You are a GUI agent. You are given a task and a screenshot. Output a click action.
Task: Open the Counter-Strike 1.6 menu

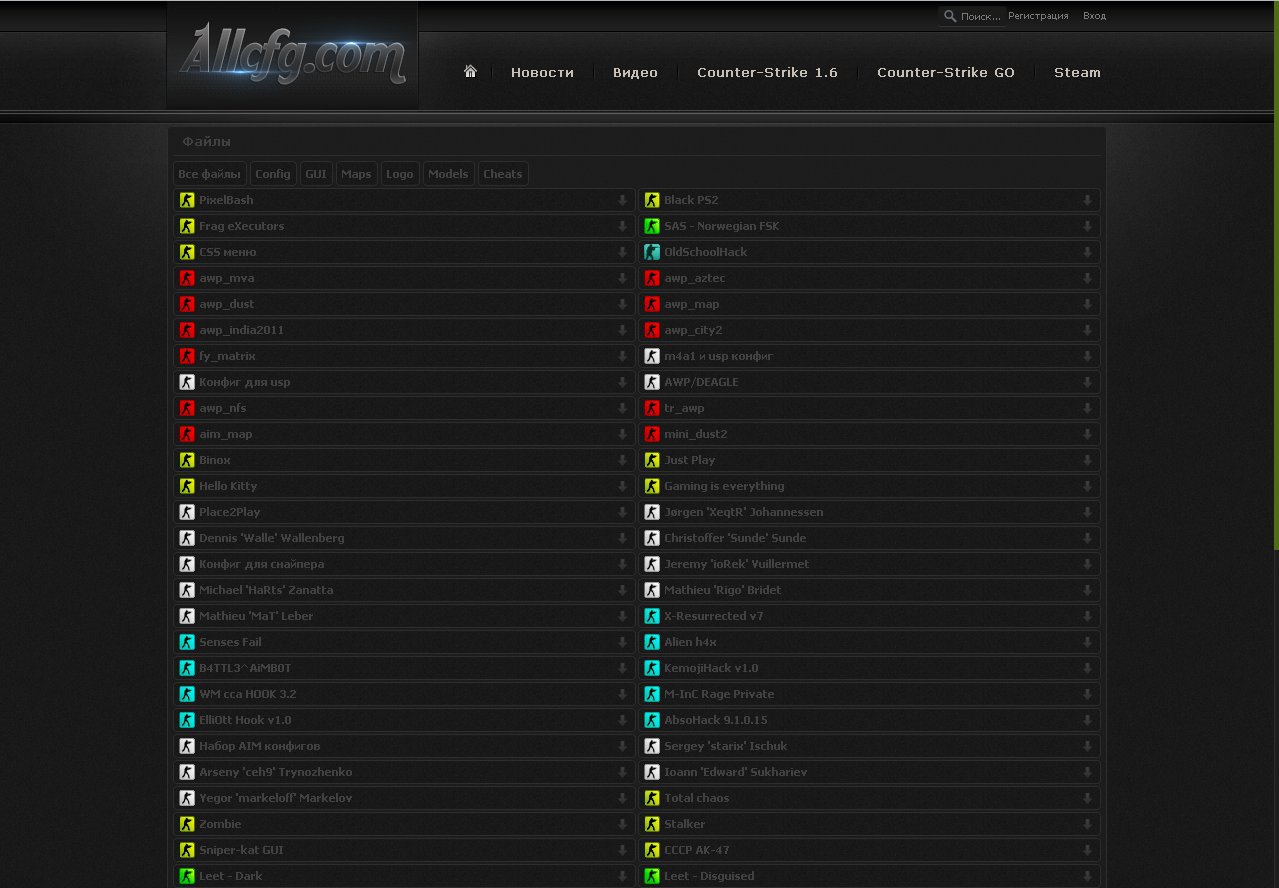pyautogui.click(x=767, y=72)
